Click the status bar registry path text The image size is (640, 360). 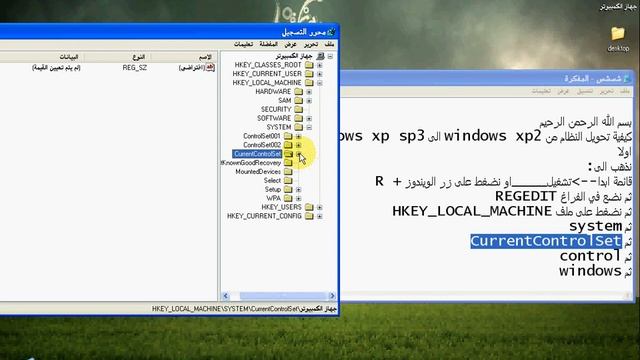(244, 309)
